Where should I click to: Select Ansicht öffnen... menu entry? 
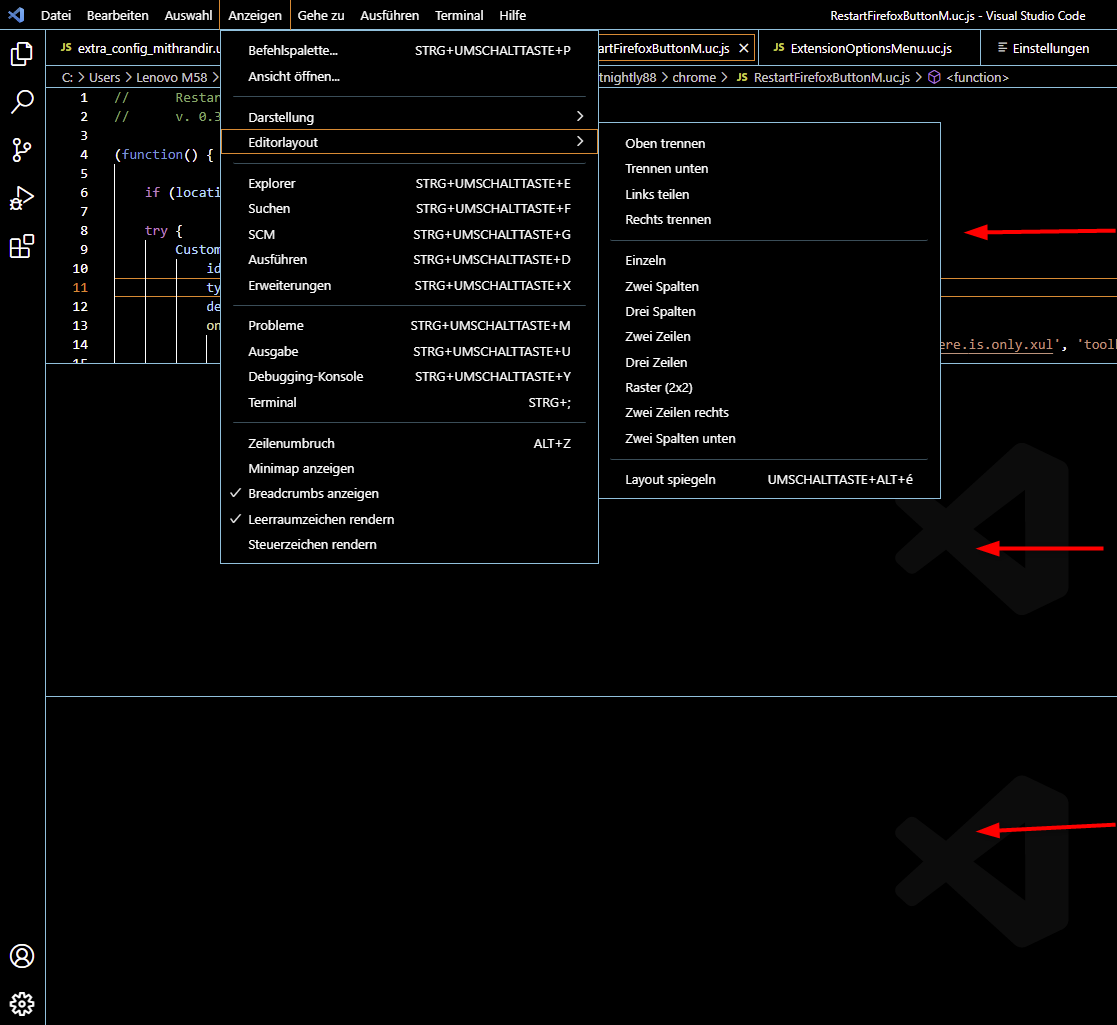(x=410, y=76)
